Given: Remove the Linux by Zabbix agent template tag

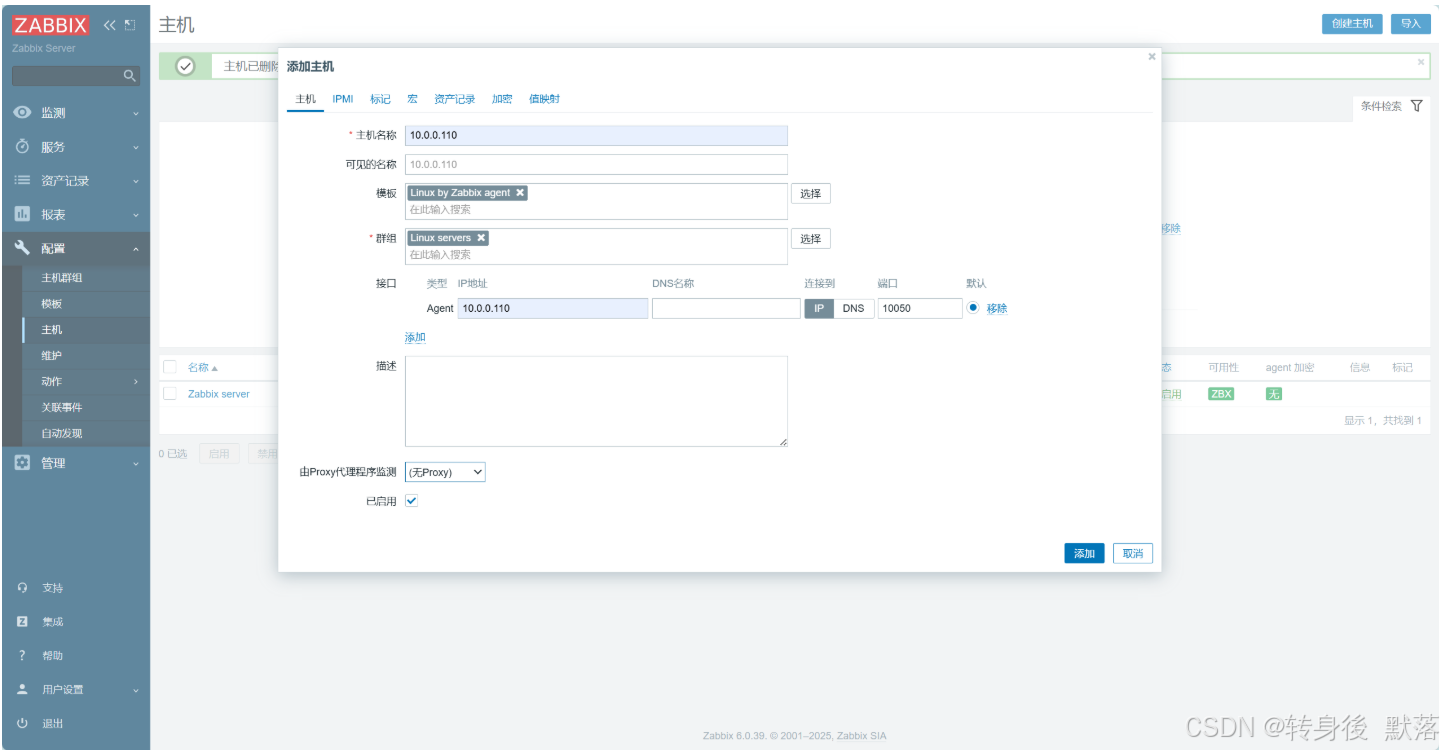Looking at the screenshot, I should pyautogui.click(x=520, y=193).
